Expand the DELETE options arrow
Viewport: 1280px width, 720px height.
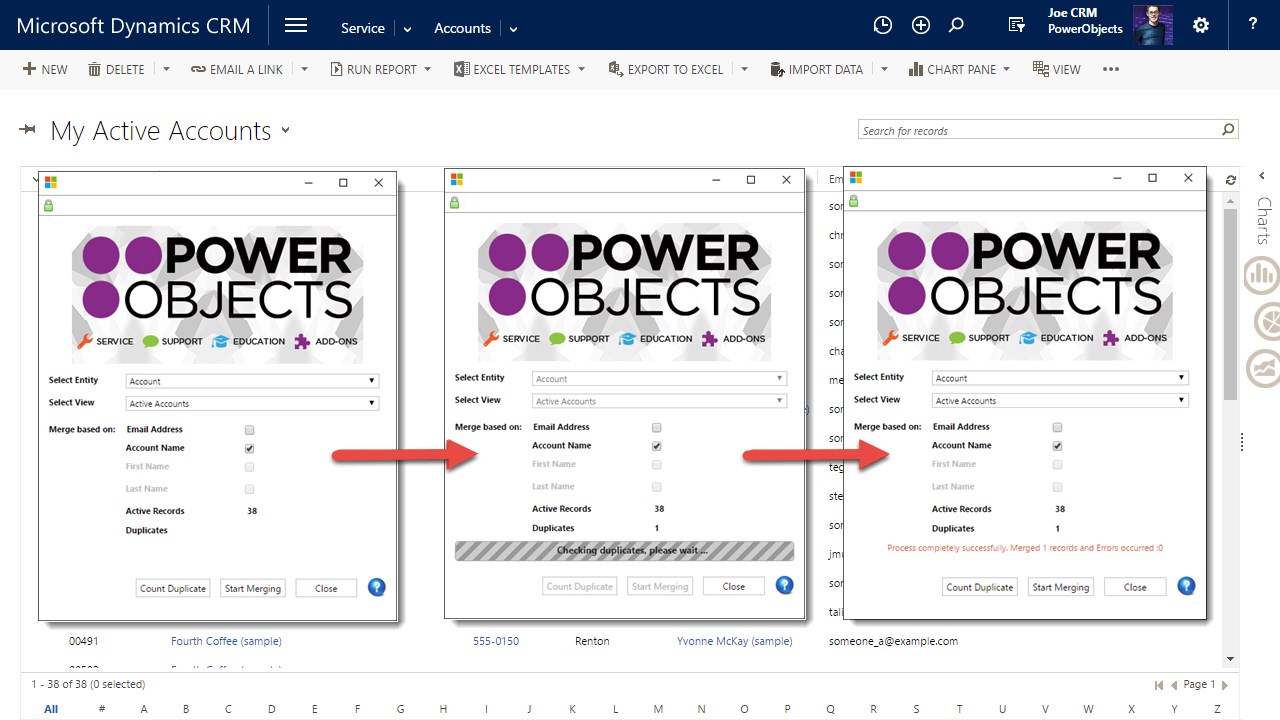[x=166, y=69]
